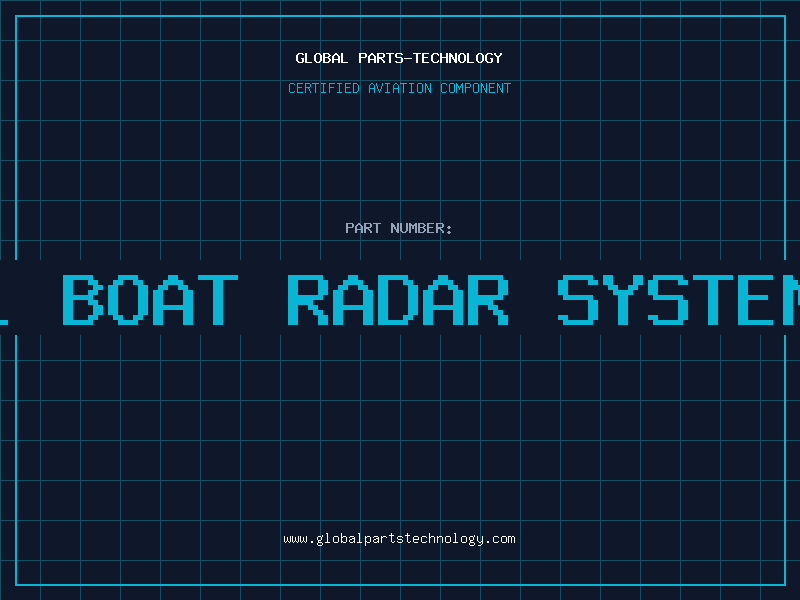This screenshot has width=800, height=600.
Task: Click the word SYSTEM in the banner
Action: point(680,300)
